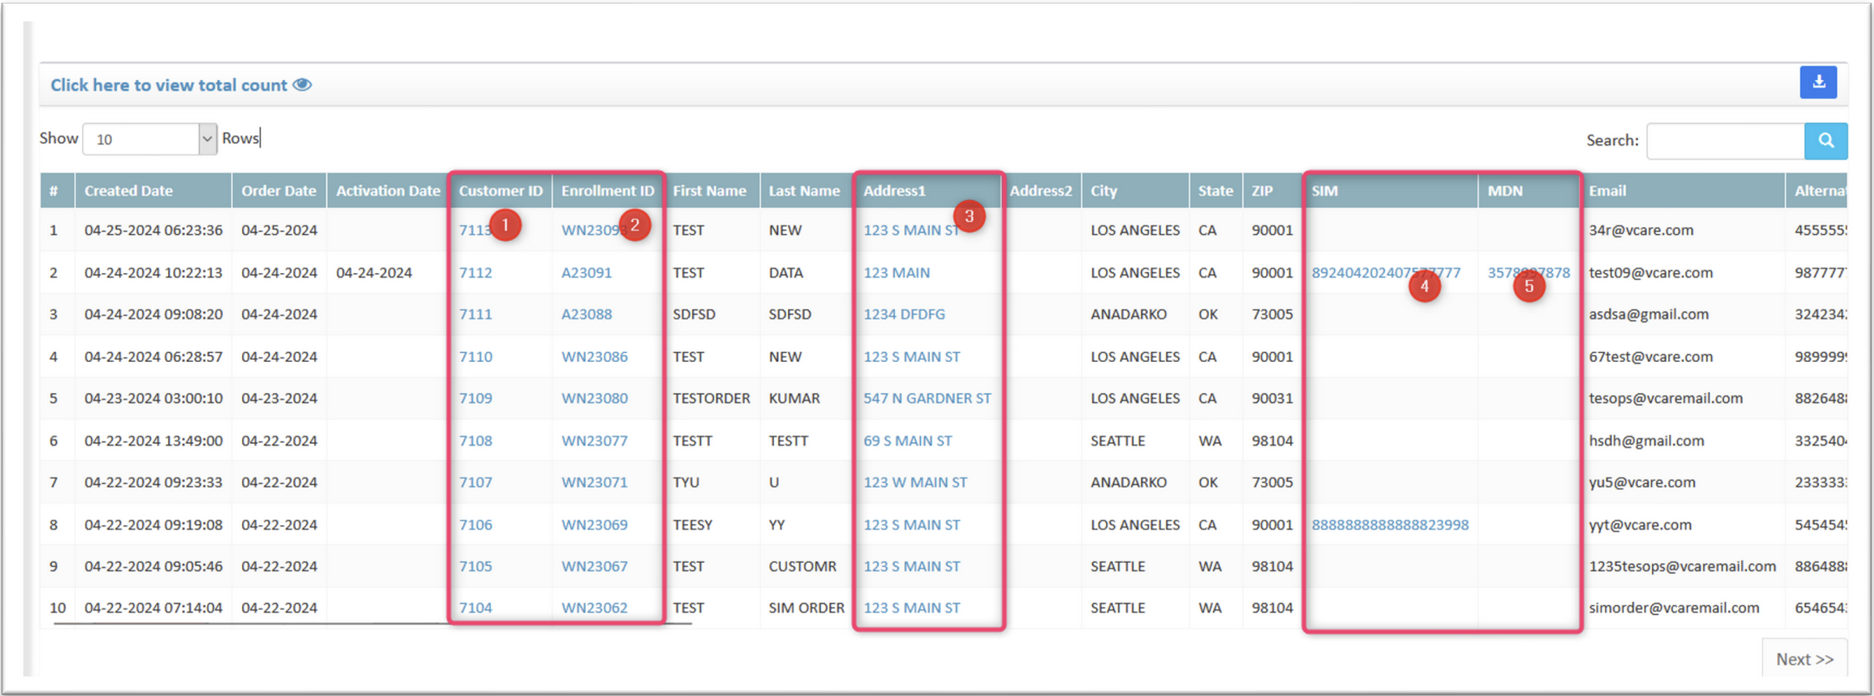The image size is (1874, 696).
Task: Click address link 547 N GARDNER ST
Action: coord(927,398)
